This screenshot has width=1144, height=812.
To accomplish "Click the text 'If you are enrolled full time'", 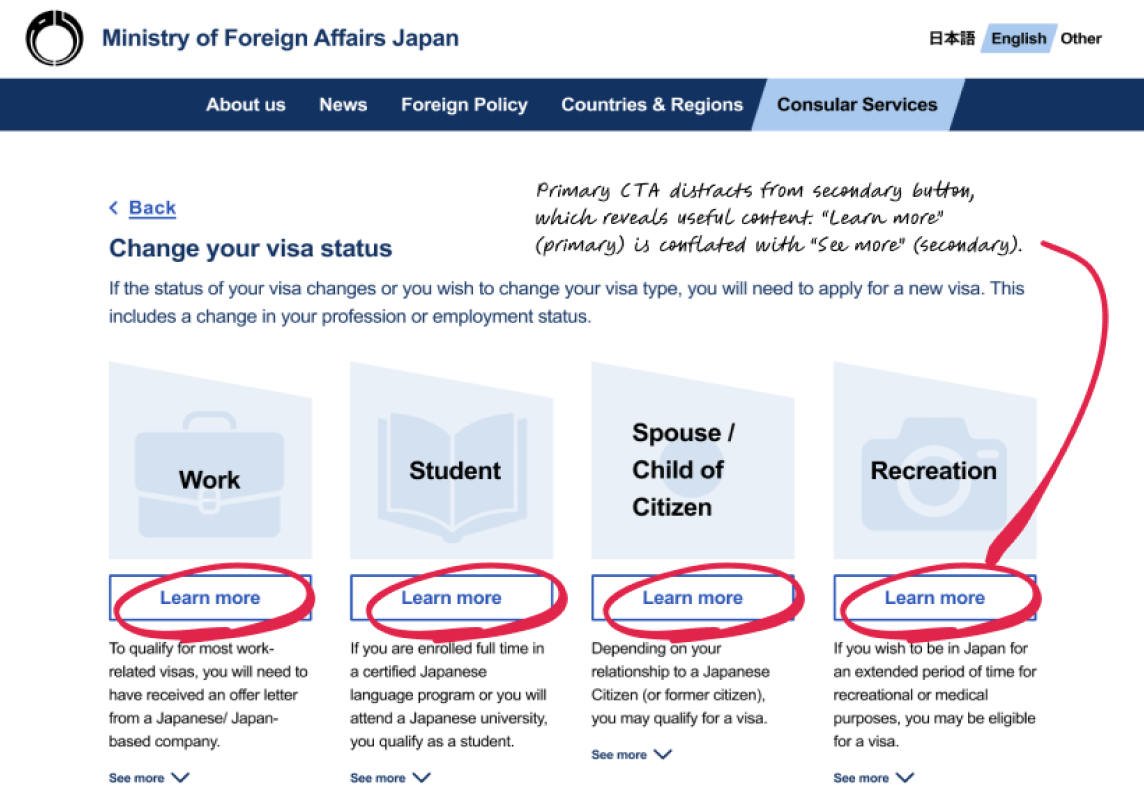I will [x=449, y=695].
